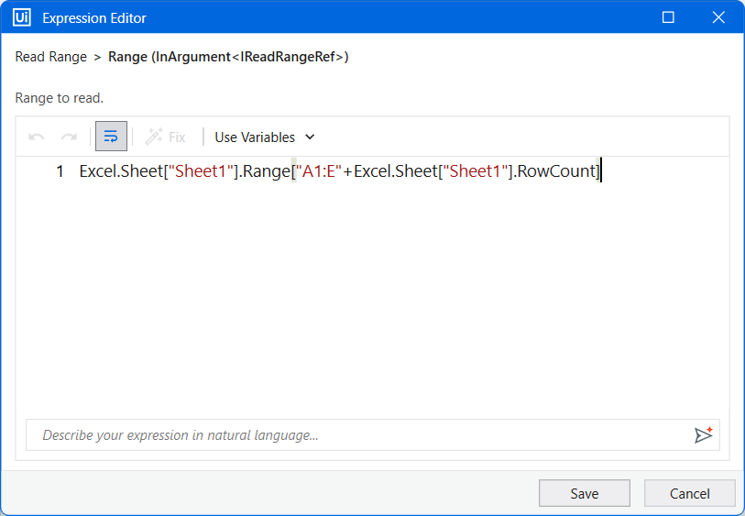Expand the chevron beside Use Variables
The image size is (745, 516).
(310, 137)
